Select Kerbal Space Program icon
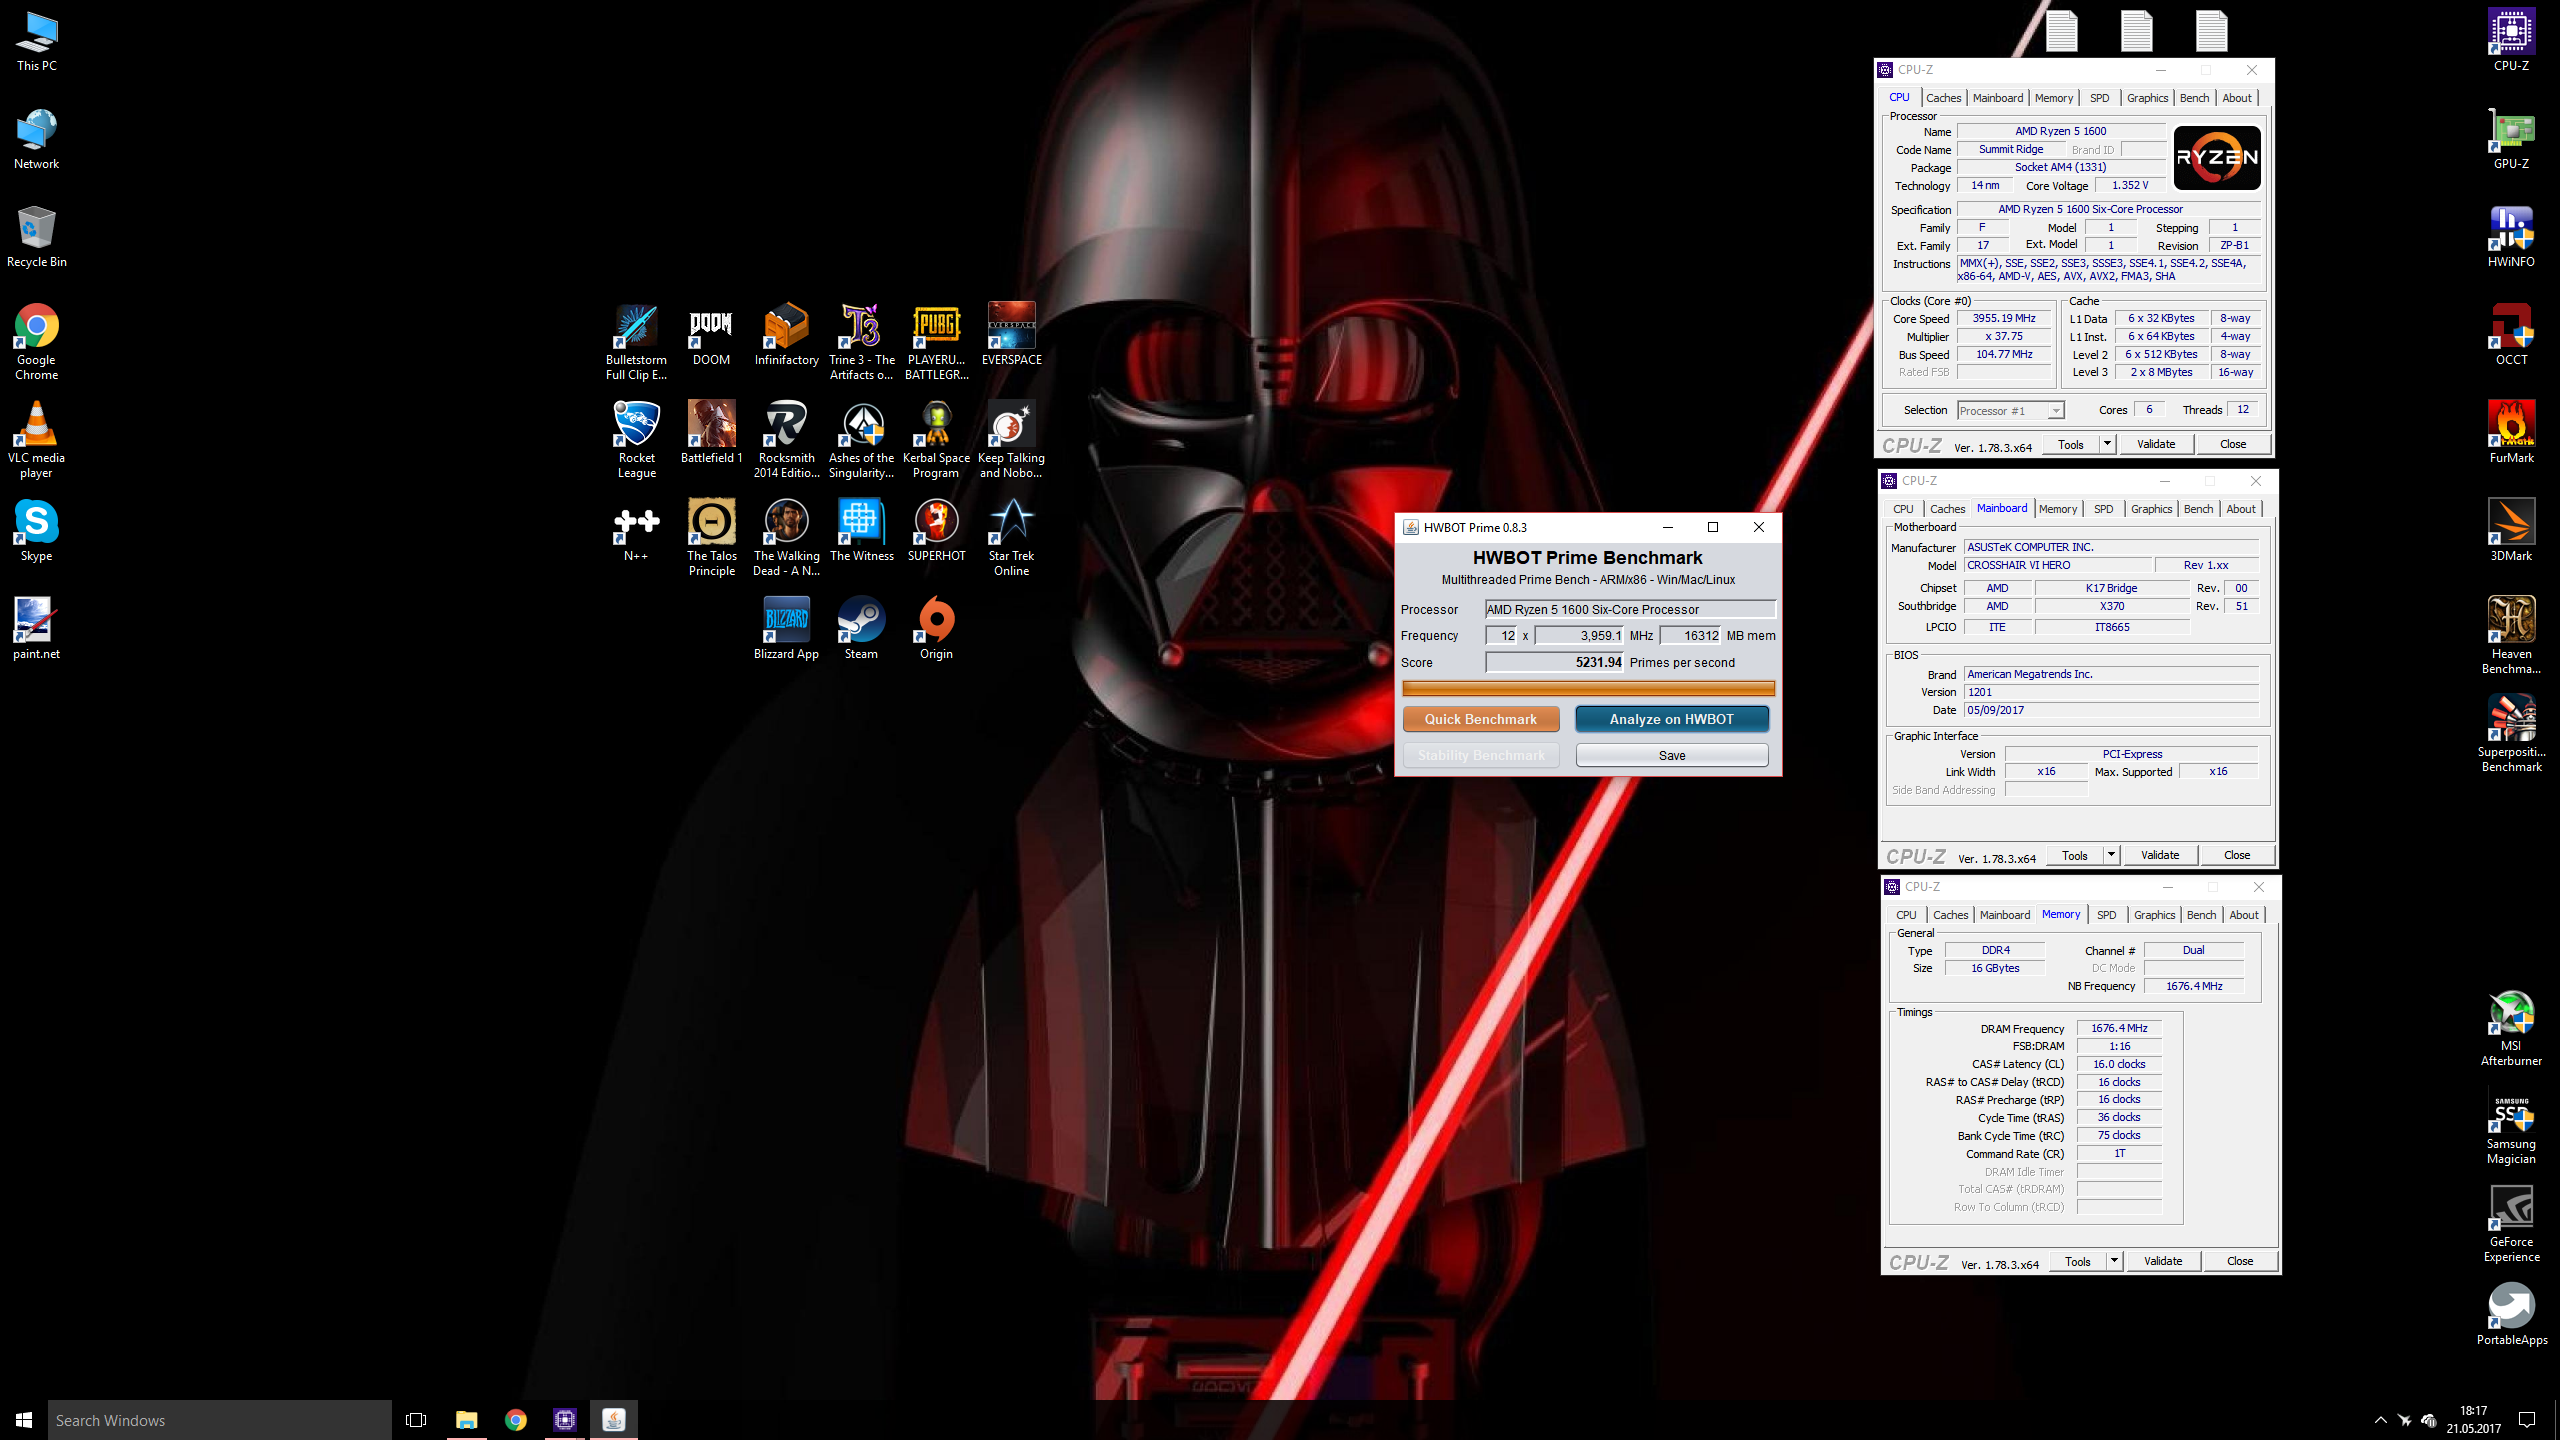The image size is (2560, 1440). pos(936,439)
